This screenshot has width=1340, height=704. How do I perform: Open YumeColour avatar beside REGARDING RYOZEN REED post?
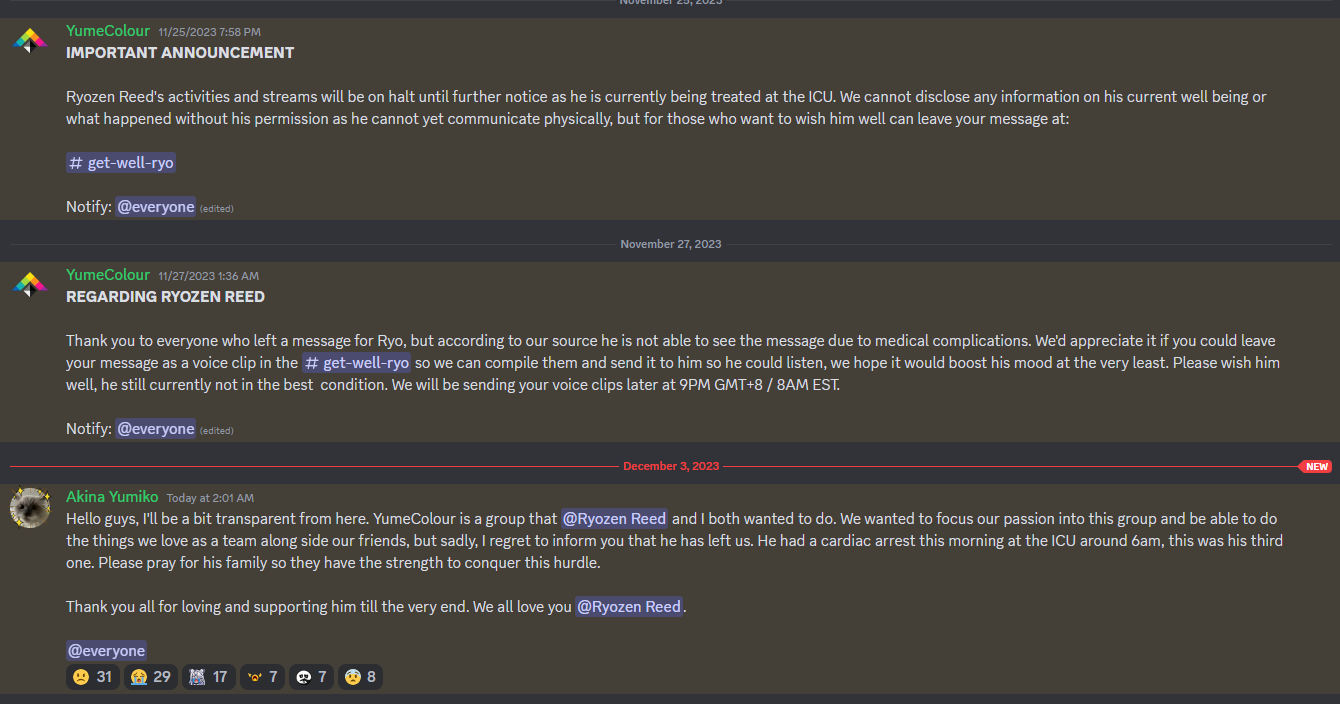click(x=30, y=285)
